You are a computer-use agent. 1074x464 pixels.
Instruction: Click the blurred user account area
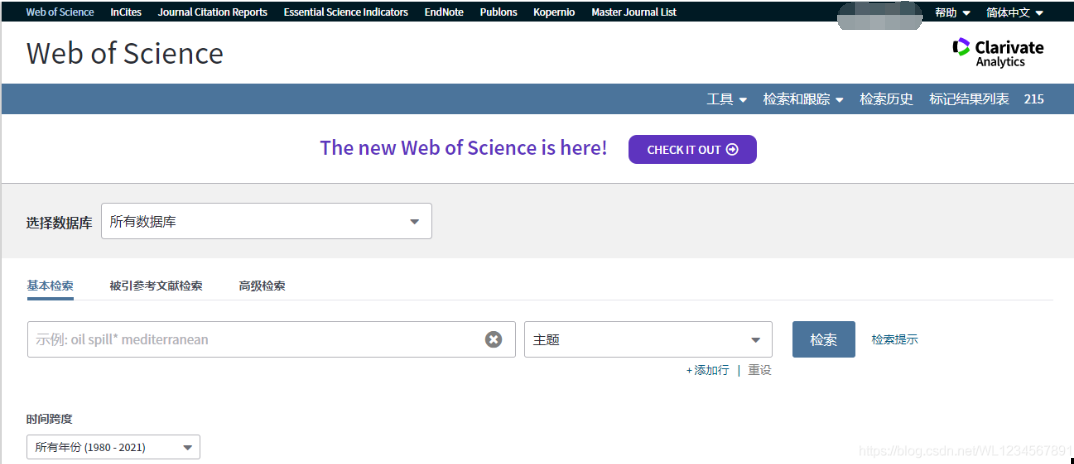tap(879, 16)
